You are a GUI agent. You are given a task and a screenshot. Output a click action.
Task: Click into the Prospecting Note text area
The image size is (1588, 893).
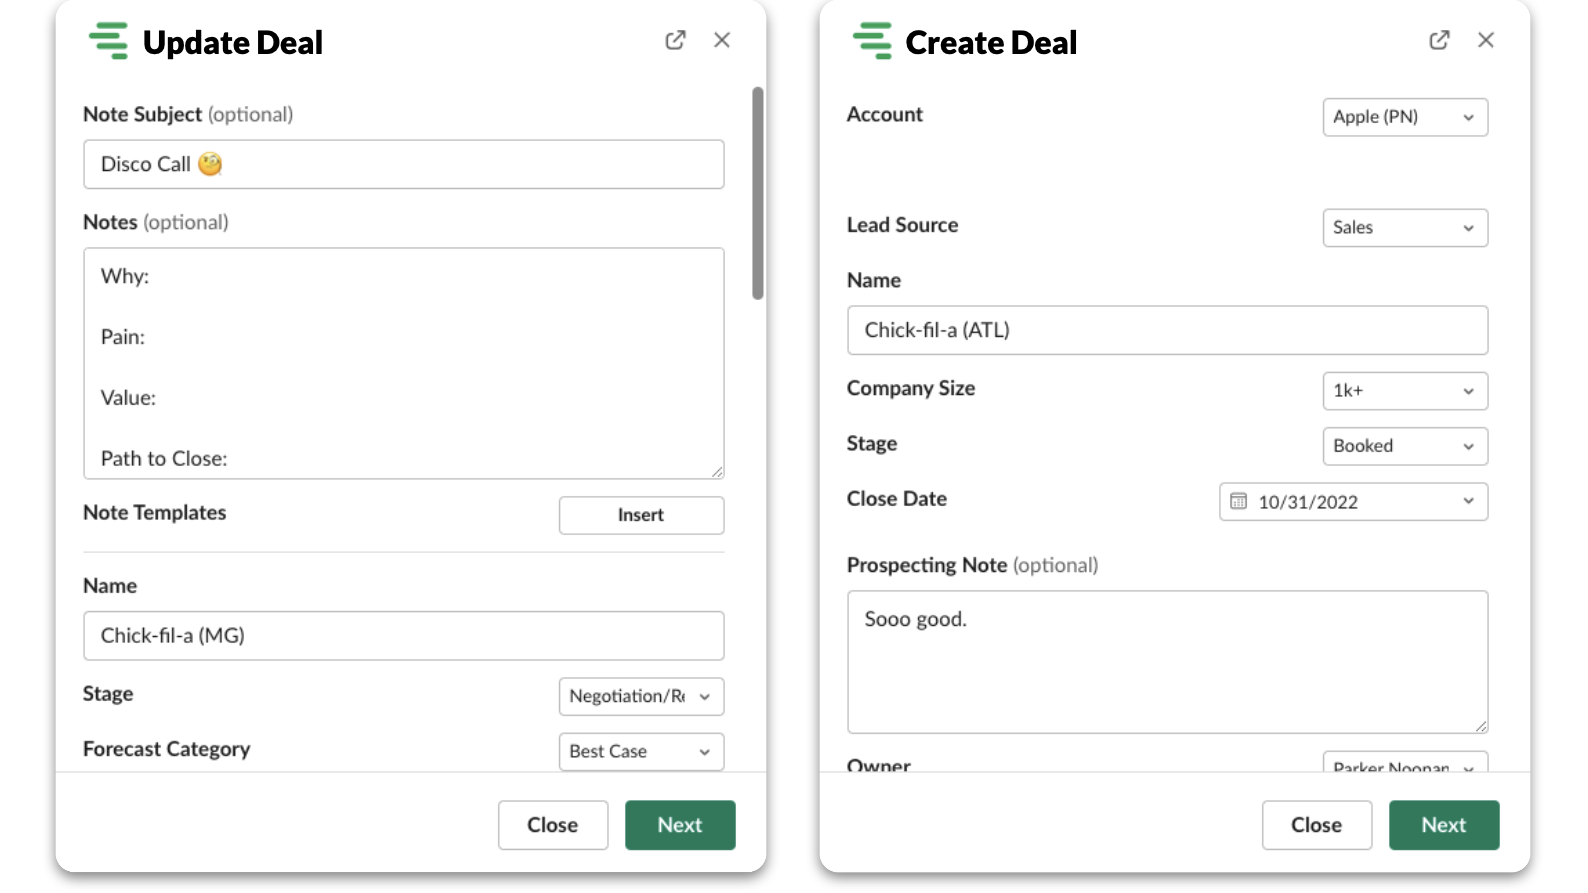[x=1166, y=662]
